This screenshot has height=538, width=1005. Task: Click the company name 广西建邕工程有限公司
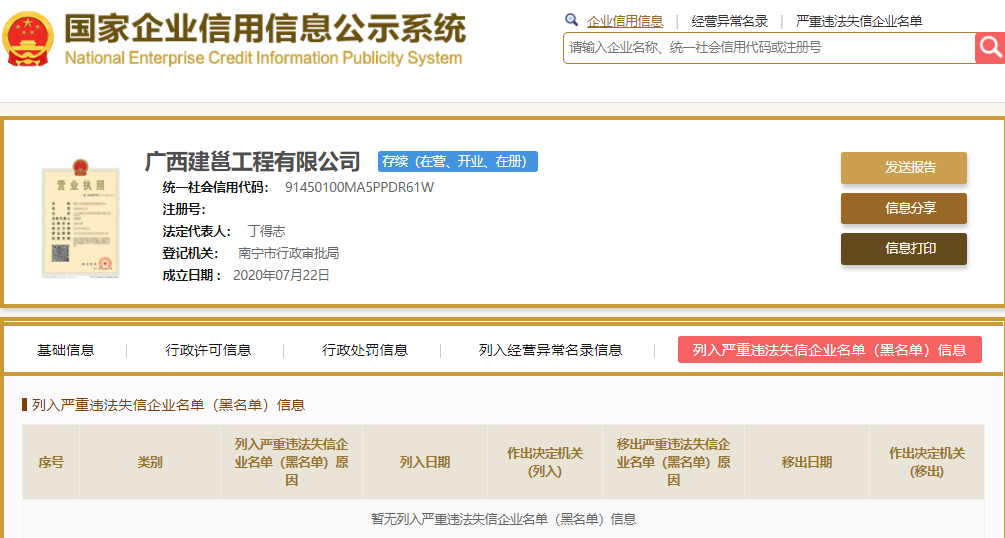pyautogui.click(x=252, y=161)
